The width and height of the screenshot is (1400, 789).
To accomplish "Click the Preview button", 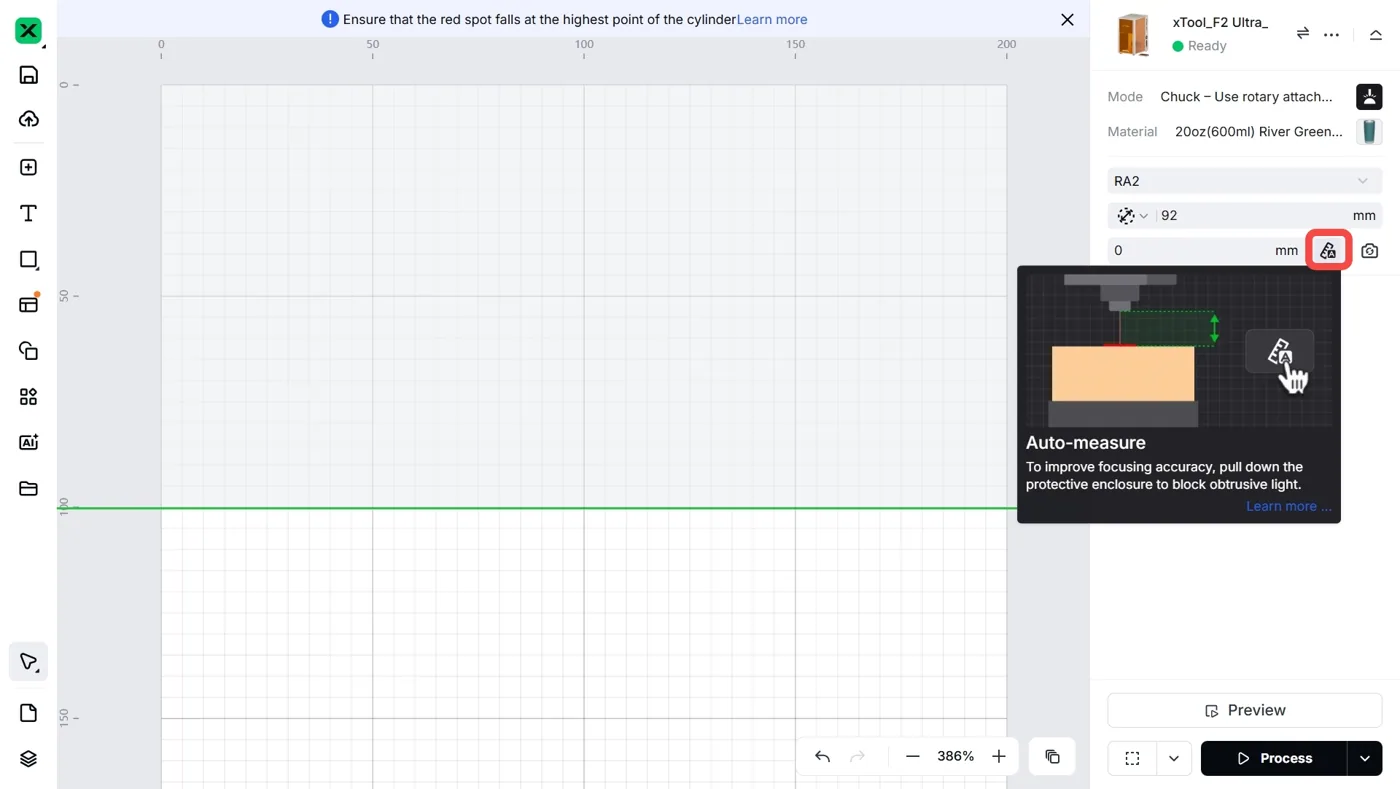I will pos(1244,710).
